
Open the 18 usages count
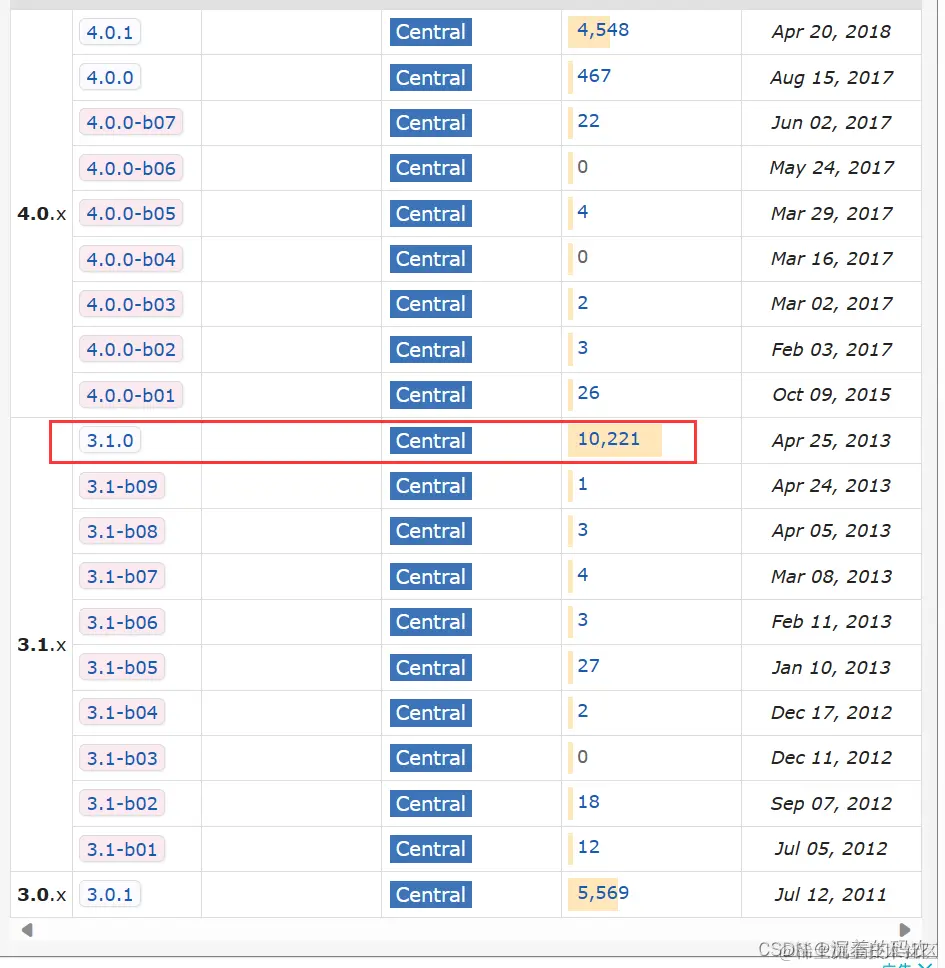tap(588, 801)
